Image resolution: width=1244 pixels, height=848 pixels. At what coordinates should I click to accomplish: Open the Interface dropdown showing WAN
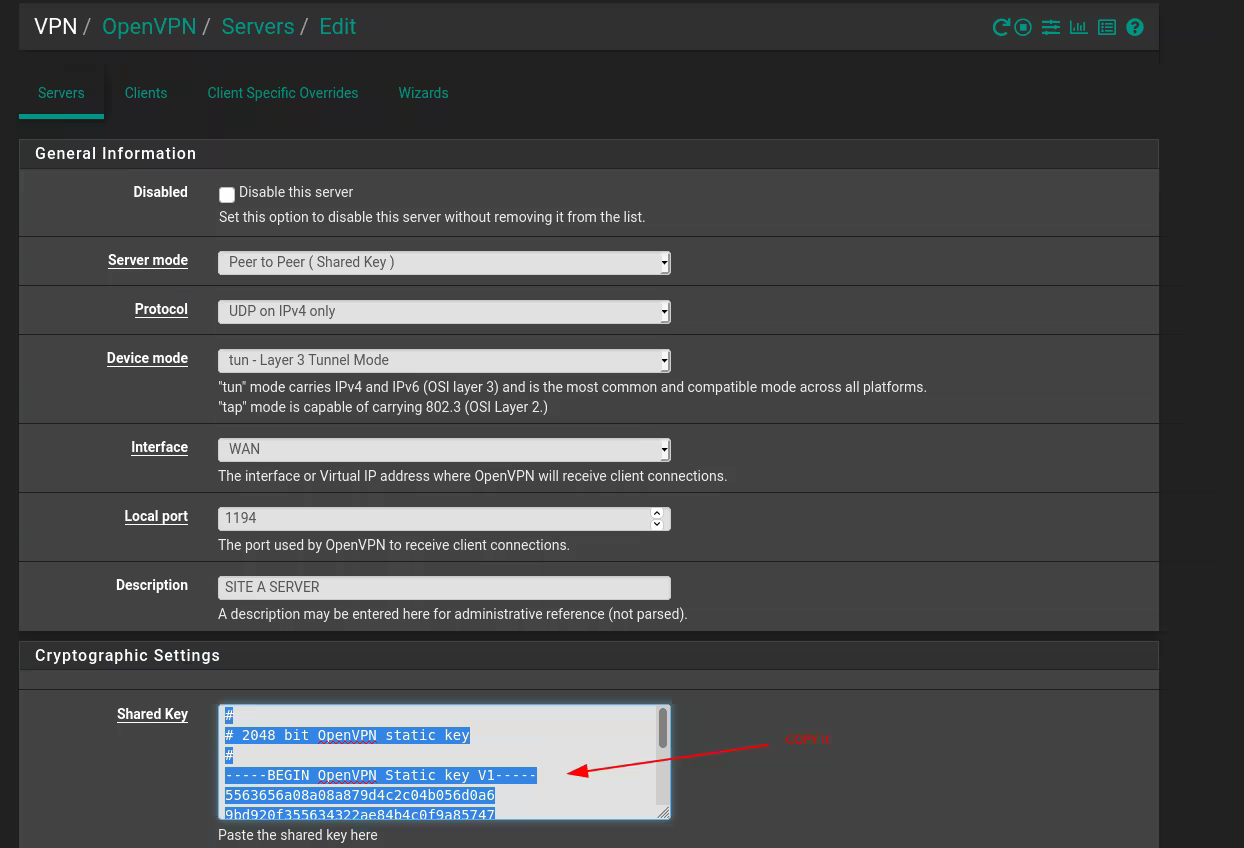[444, 449]
